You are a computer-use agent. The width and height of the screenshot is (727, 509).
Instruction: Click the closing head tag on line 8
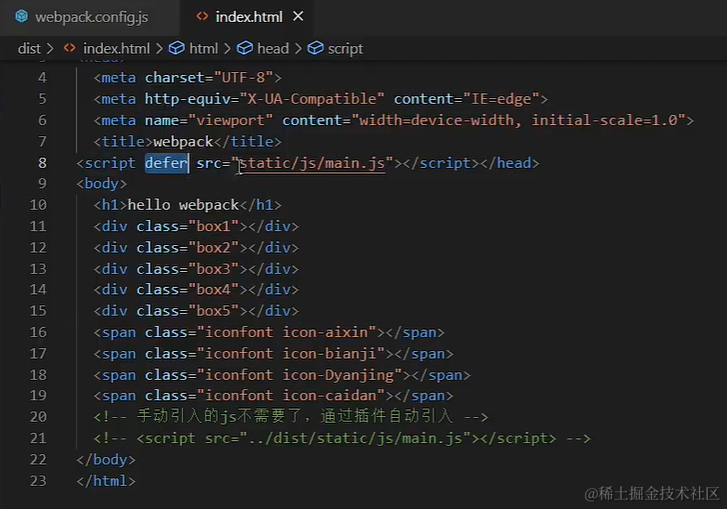[x=510, y=163]
